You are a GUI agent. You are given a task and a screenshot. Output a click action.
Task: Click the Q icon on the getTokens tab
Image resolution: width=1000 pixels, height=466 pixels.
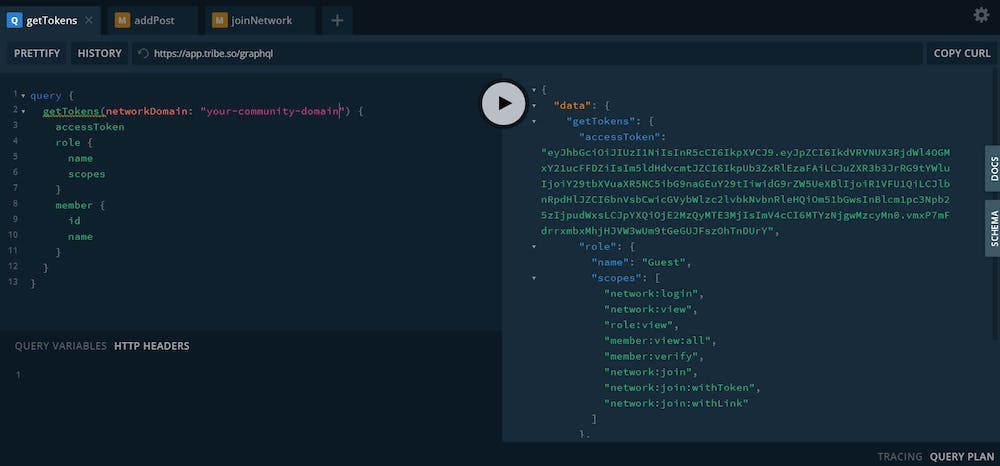point(14,20)
